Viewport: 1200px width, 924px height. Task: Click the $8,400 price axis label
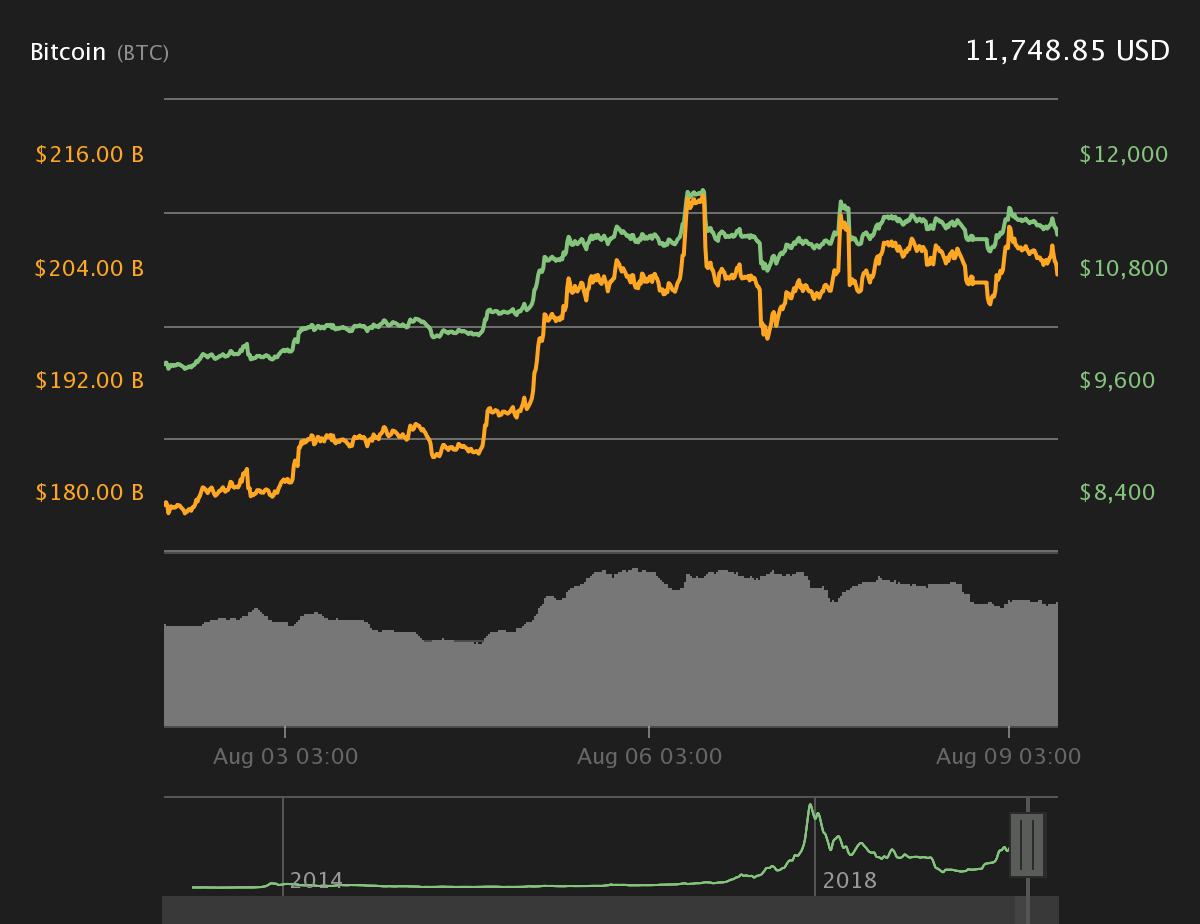1117,493
